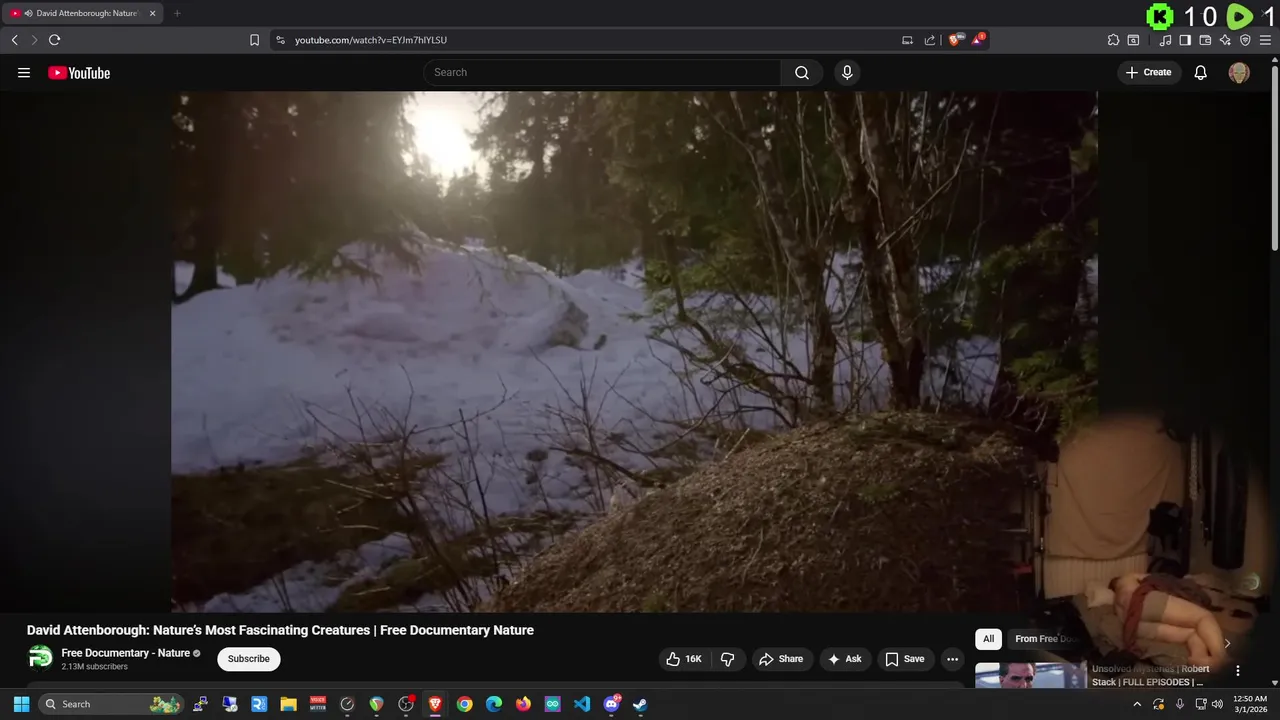Save the video to playlist
This screenshot has width=1280, height=720.
pos(904,659)
